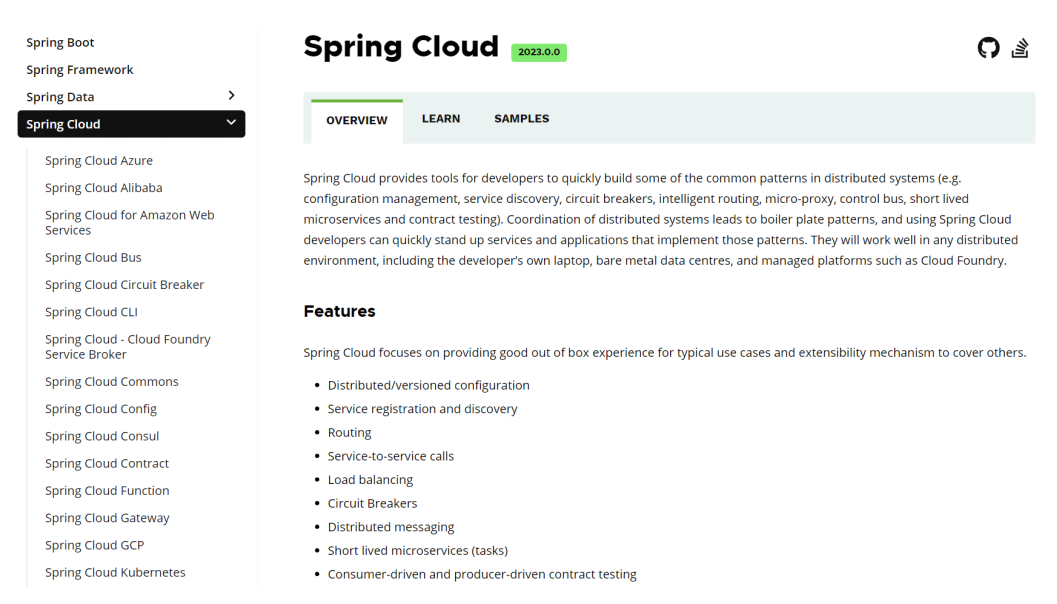The height and width of the screenshot is (604, 1057).
Task: Open Spring Cloud Gateway
Action: pos(107,518)
